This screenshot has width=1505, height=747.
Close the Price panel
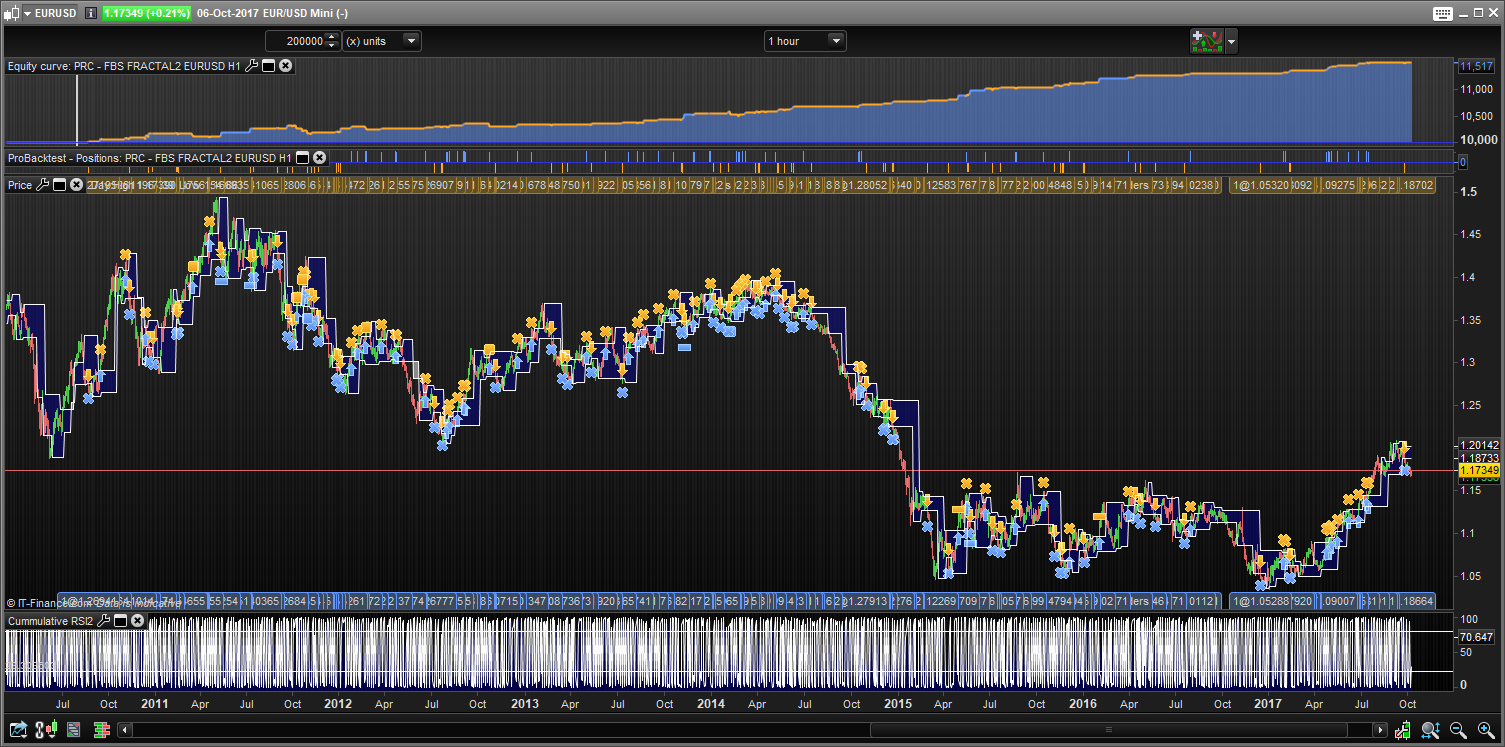76,185
